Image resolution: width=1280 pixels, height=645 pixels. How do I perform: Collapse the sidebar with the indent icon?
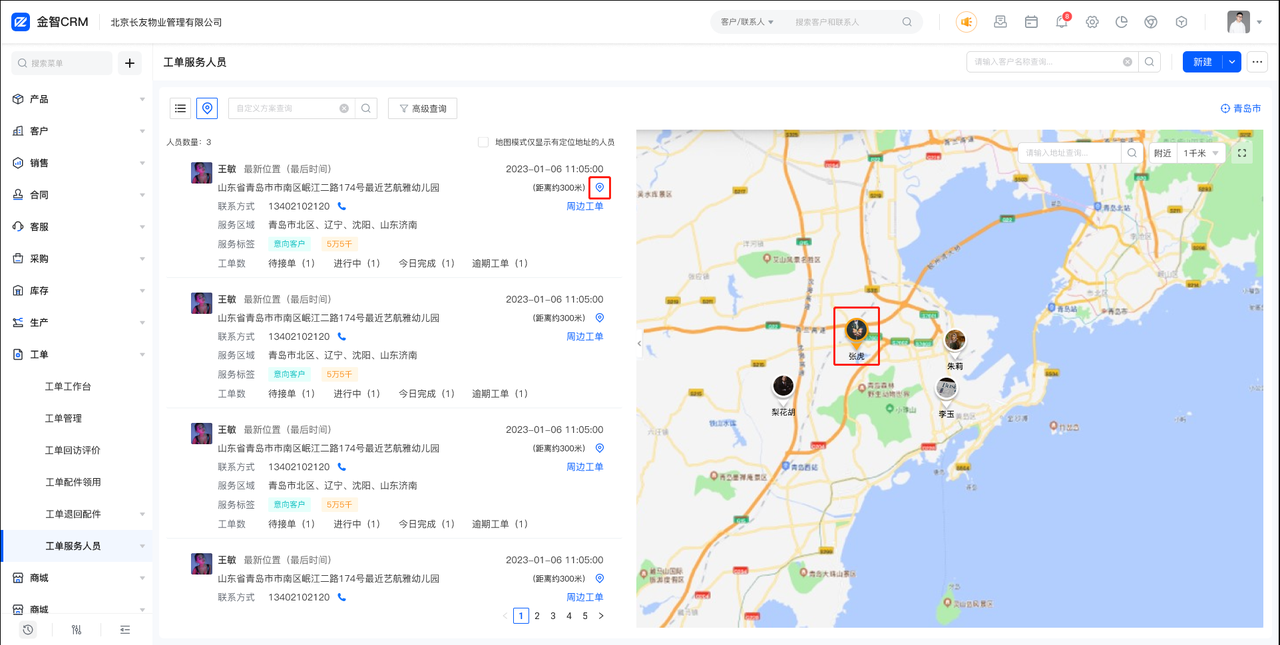click(125, 630)
